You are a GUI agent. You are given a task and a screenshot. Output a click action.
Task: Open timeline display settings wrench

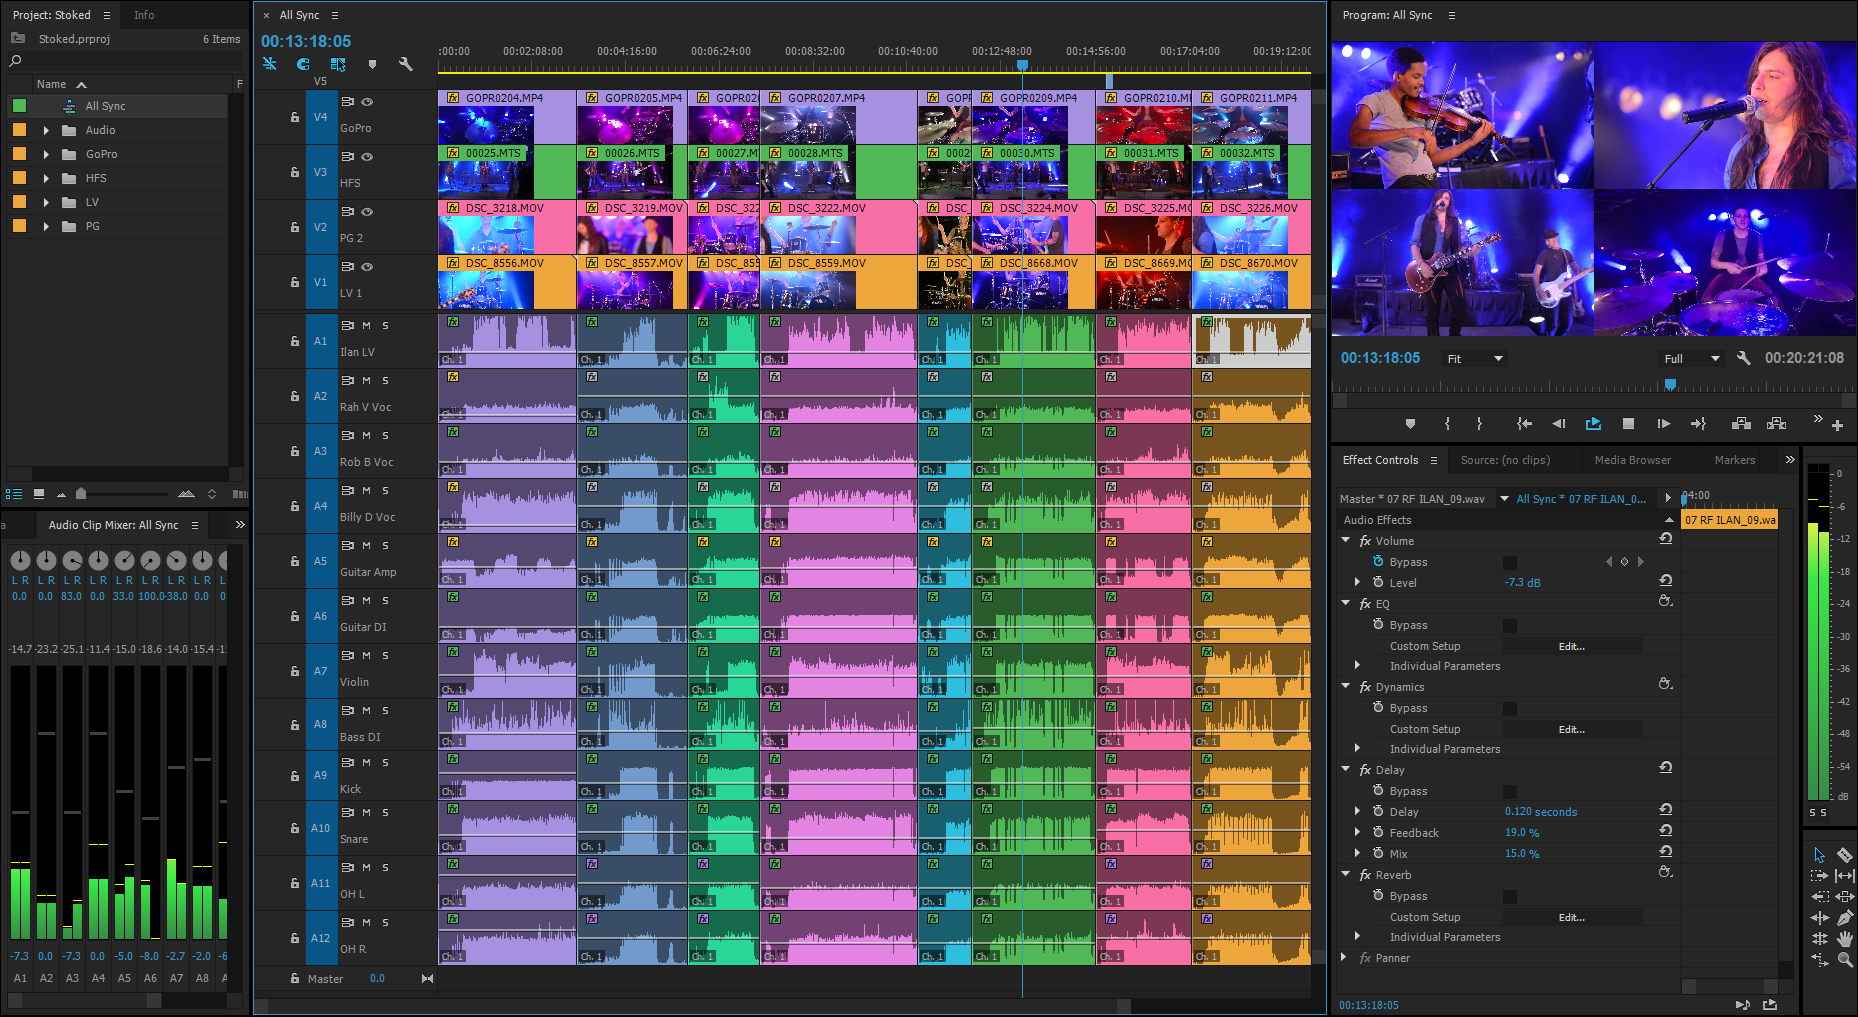[x=405, y=64]
